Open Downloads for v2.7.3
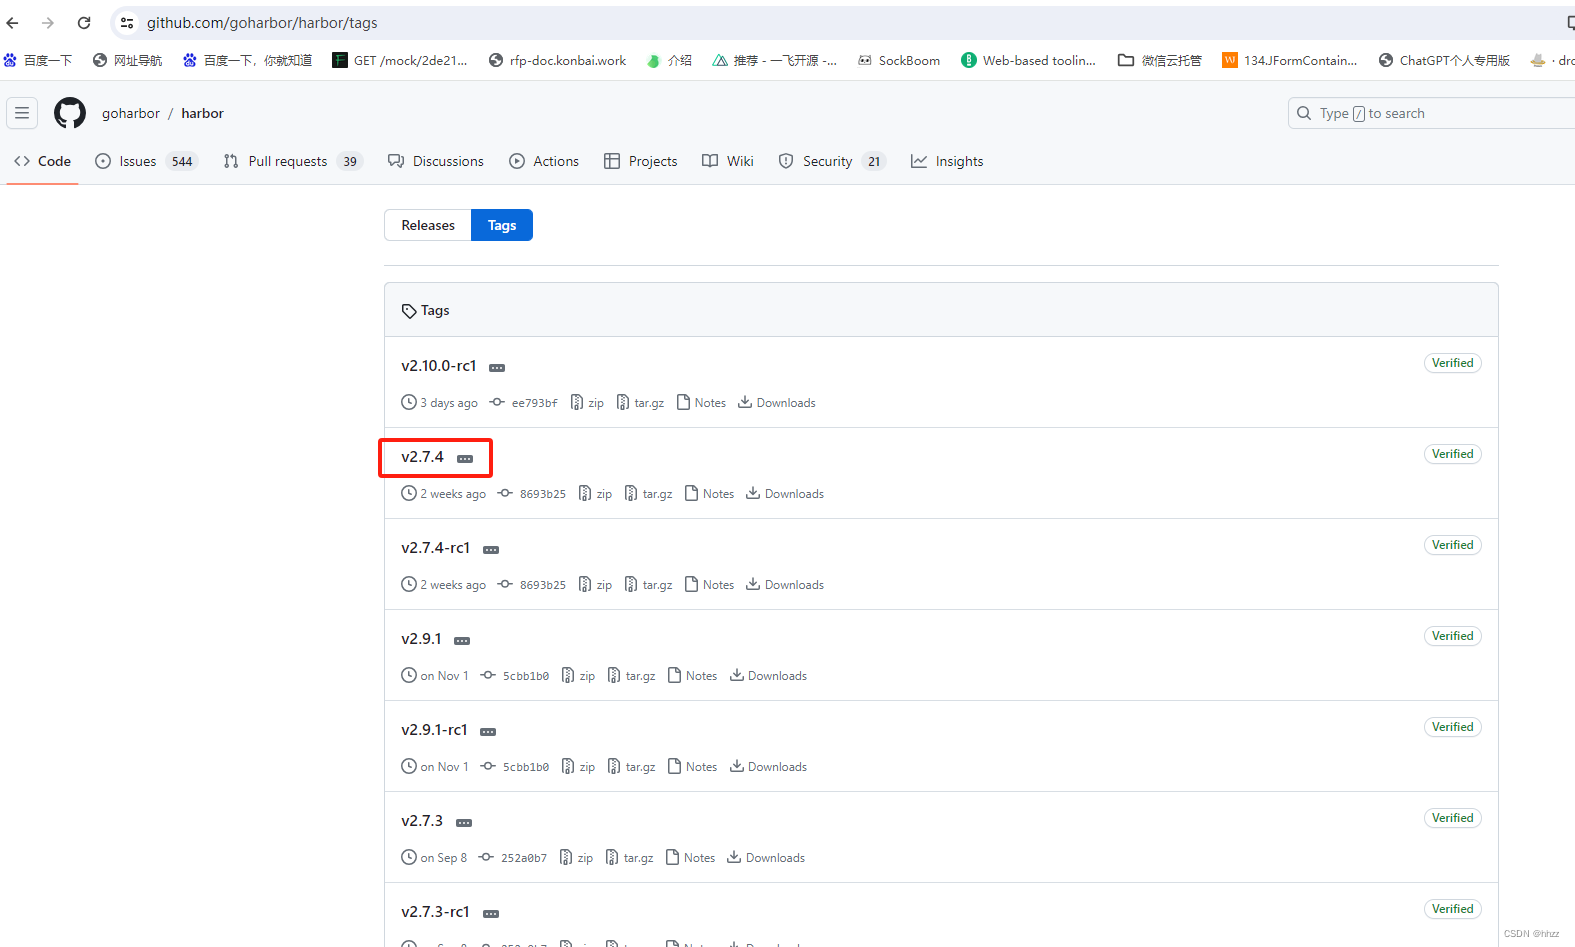 [766, 858]
